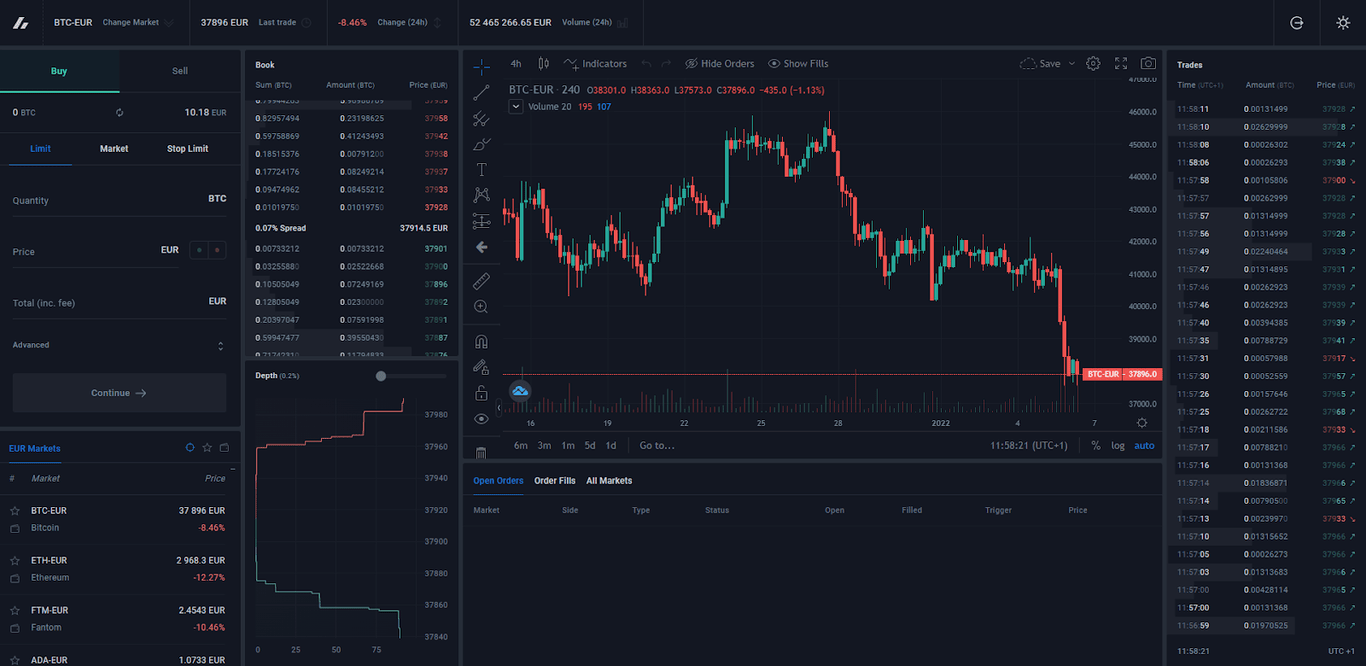The height and width of the screenshot is (666, 1366).
Task: Switch to the Sell tab
Action: (179, 71)
